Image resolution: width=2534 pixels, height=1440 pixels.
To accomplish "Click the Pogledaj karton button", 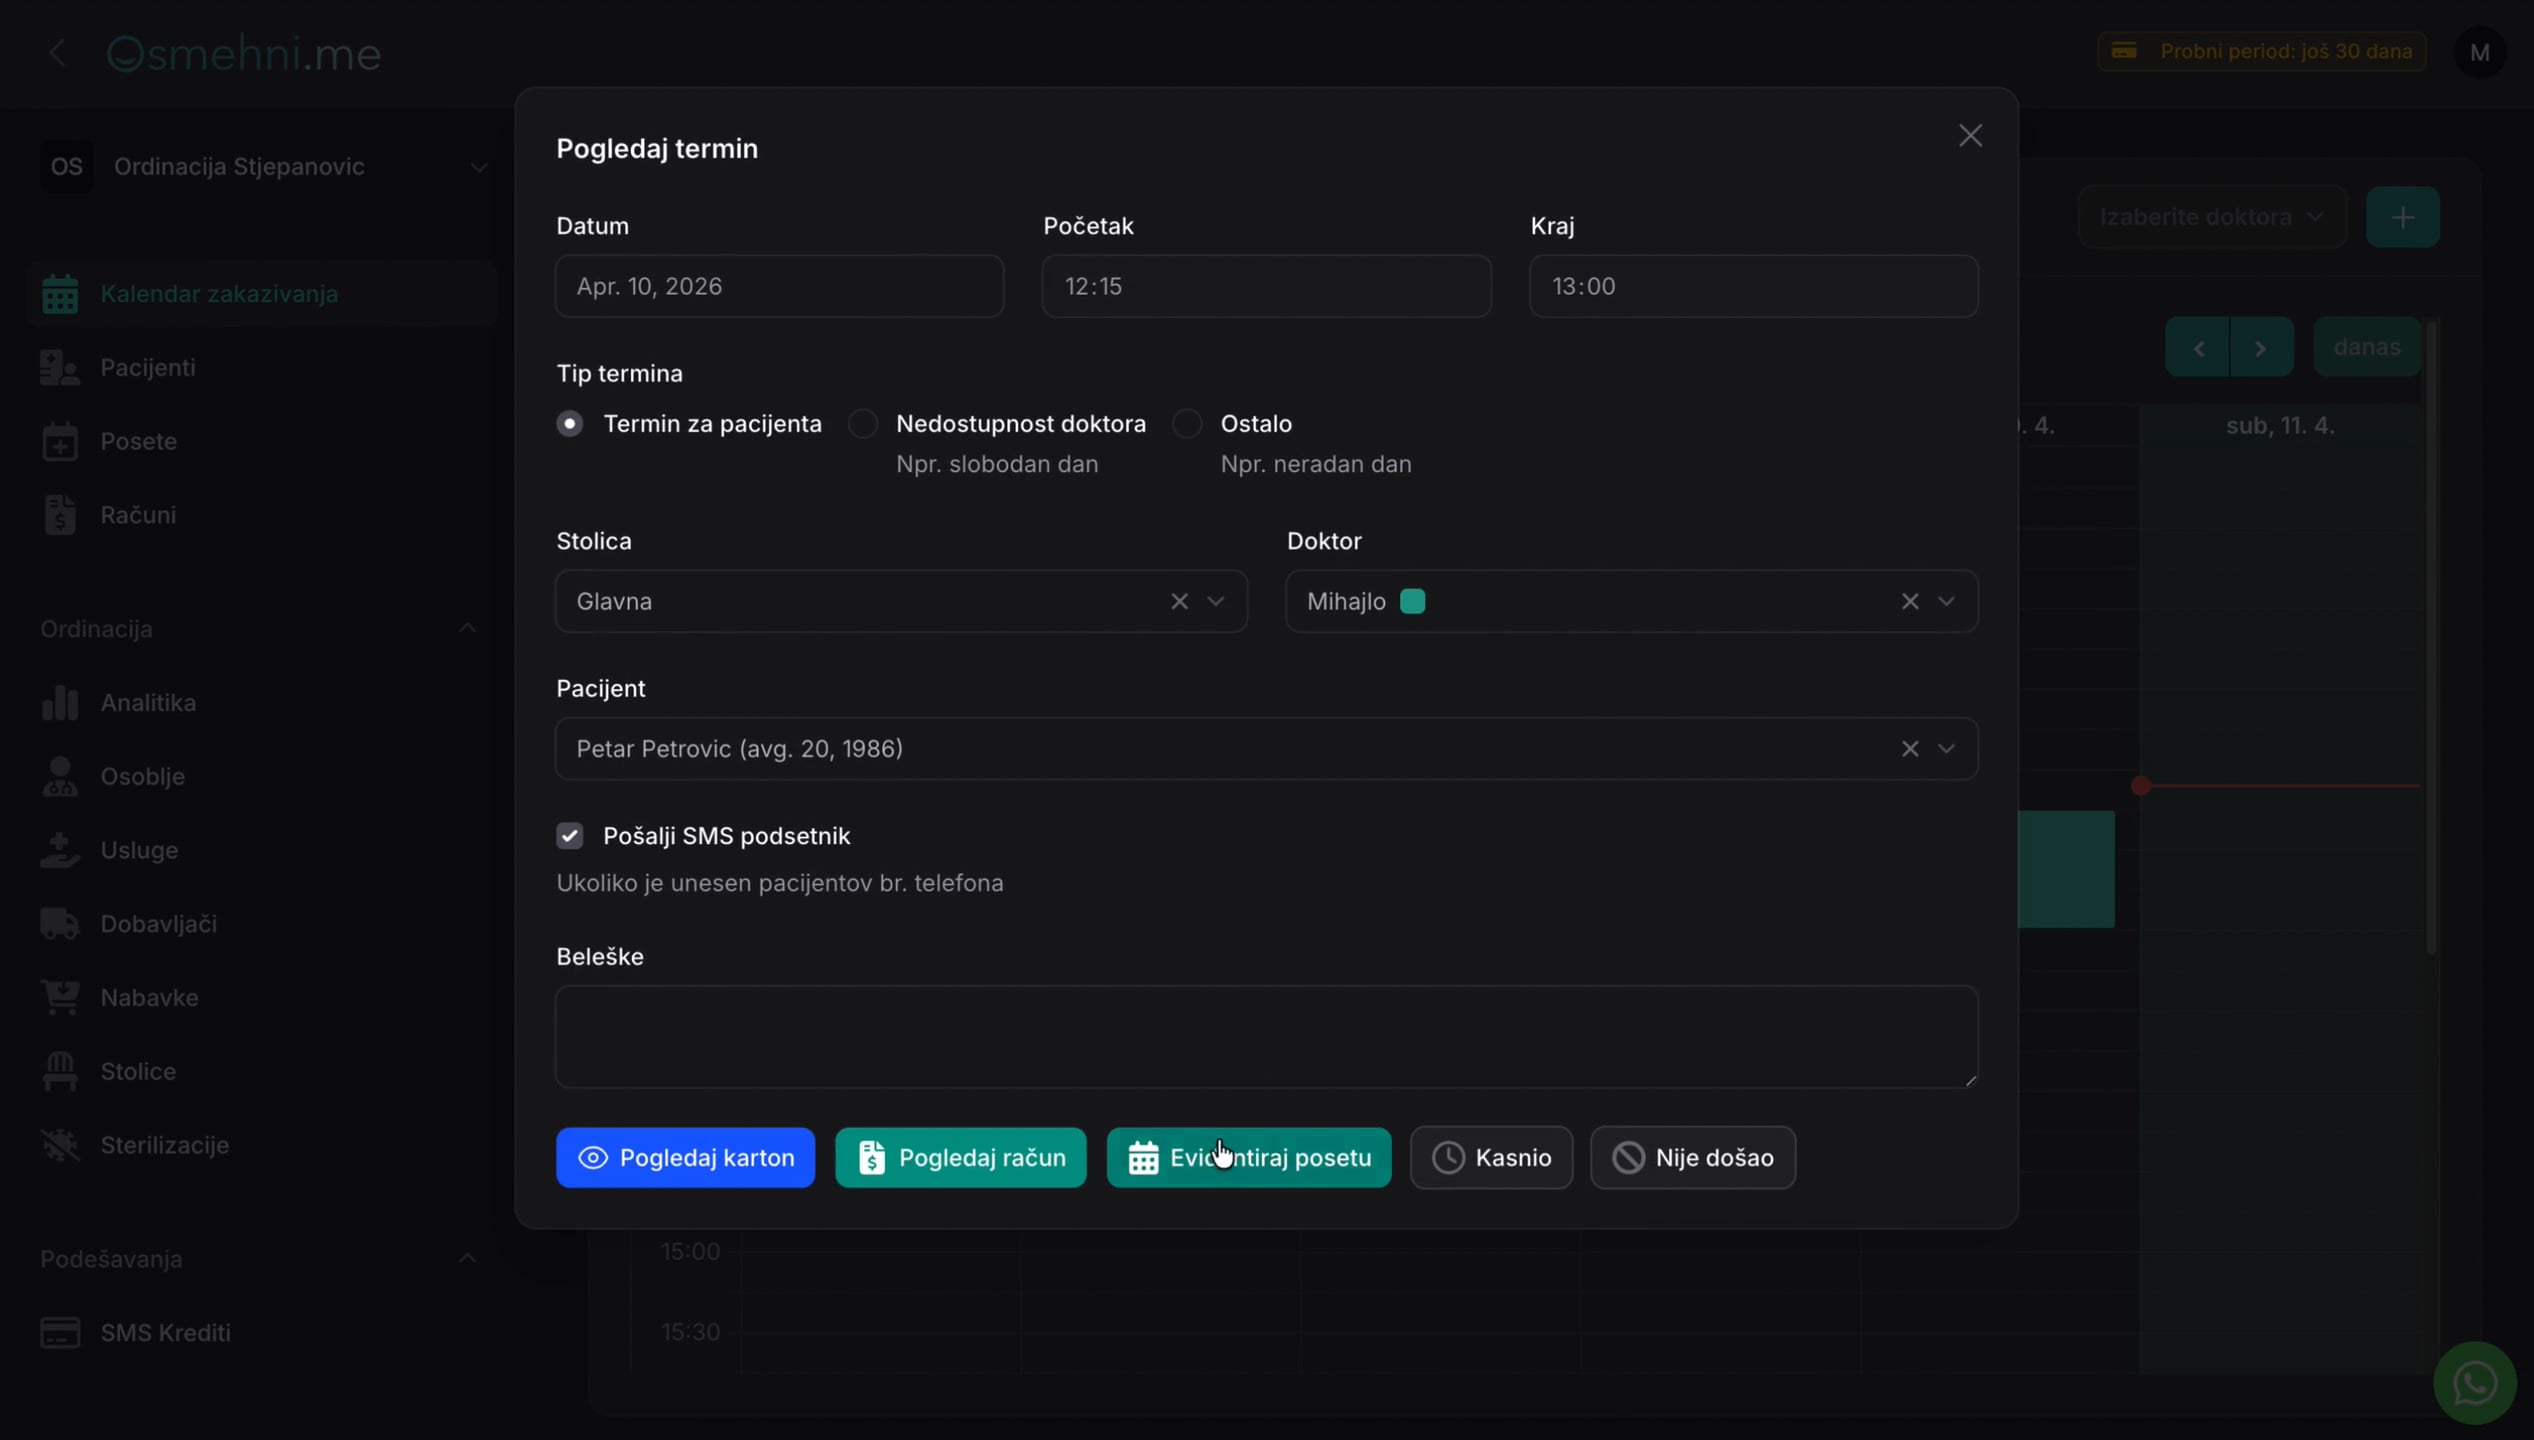I will point(685,1158).
